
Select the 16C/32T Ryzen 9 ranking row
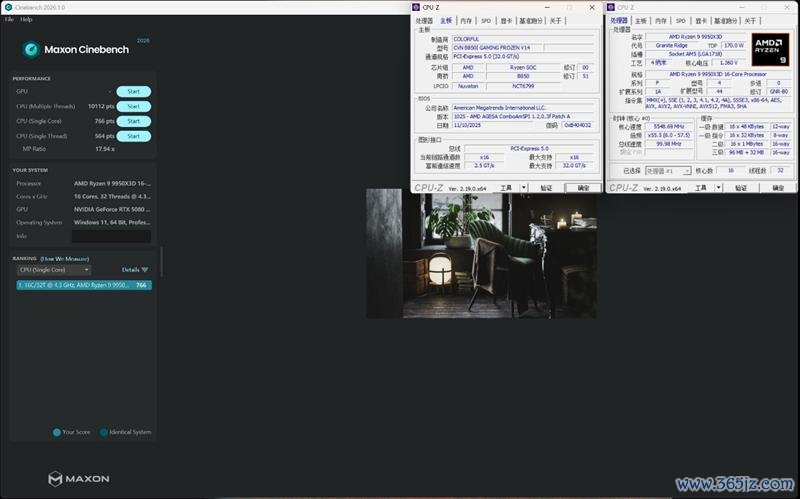[x=84, y=285]
